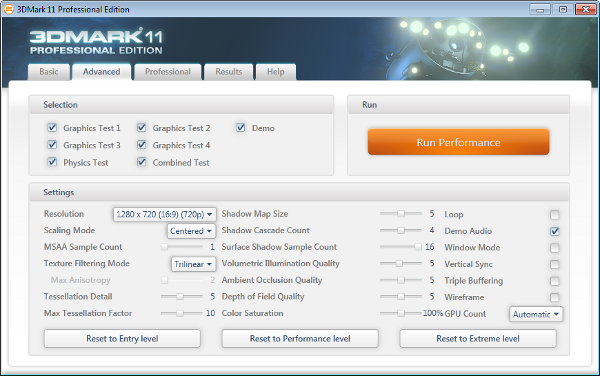Open the Scaling Mode Centered dropdown
The height and width of the screenshot is (376, 600).
coord(191,231)
